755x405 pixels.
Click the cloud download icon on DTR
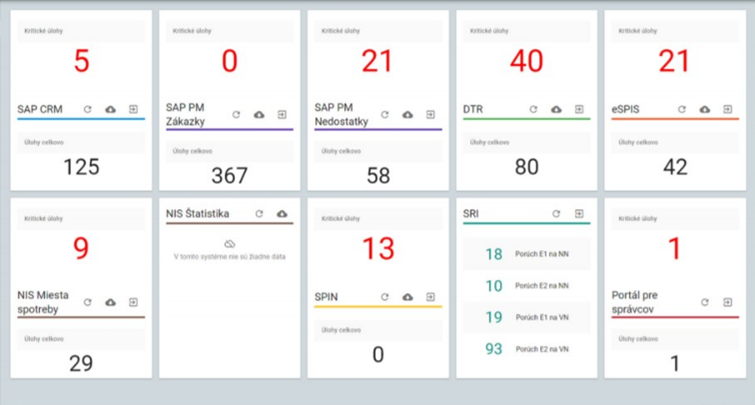(556, 109)
